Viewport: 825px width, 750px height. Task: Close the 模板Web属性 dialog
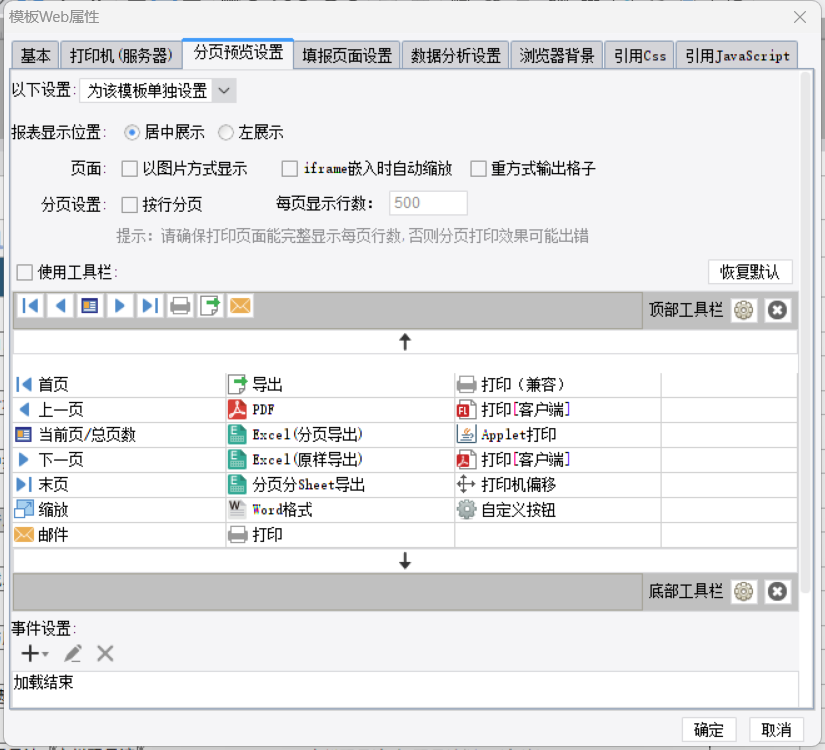pos(800,17)
